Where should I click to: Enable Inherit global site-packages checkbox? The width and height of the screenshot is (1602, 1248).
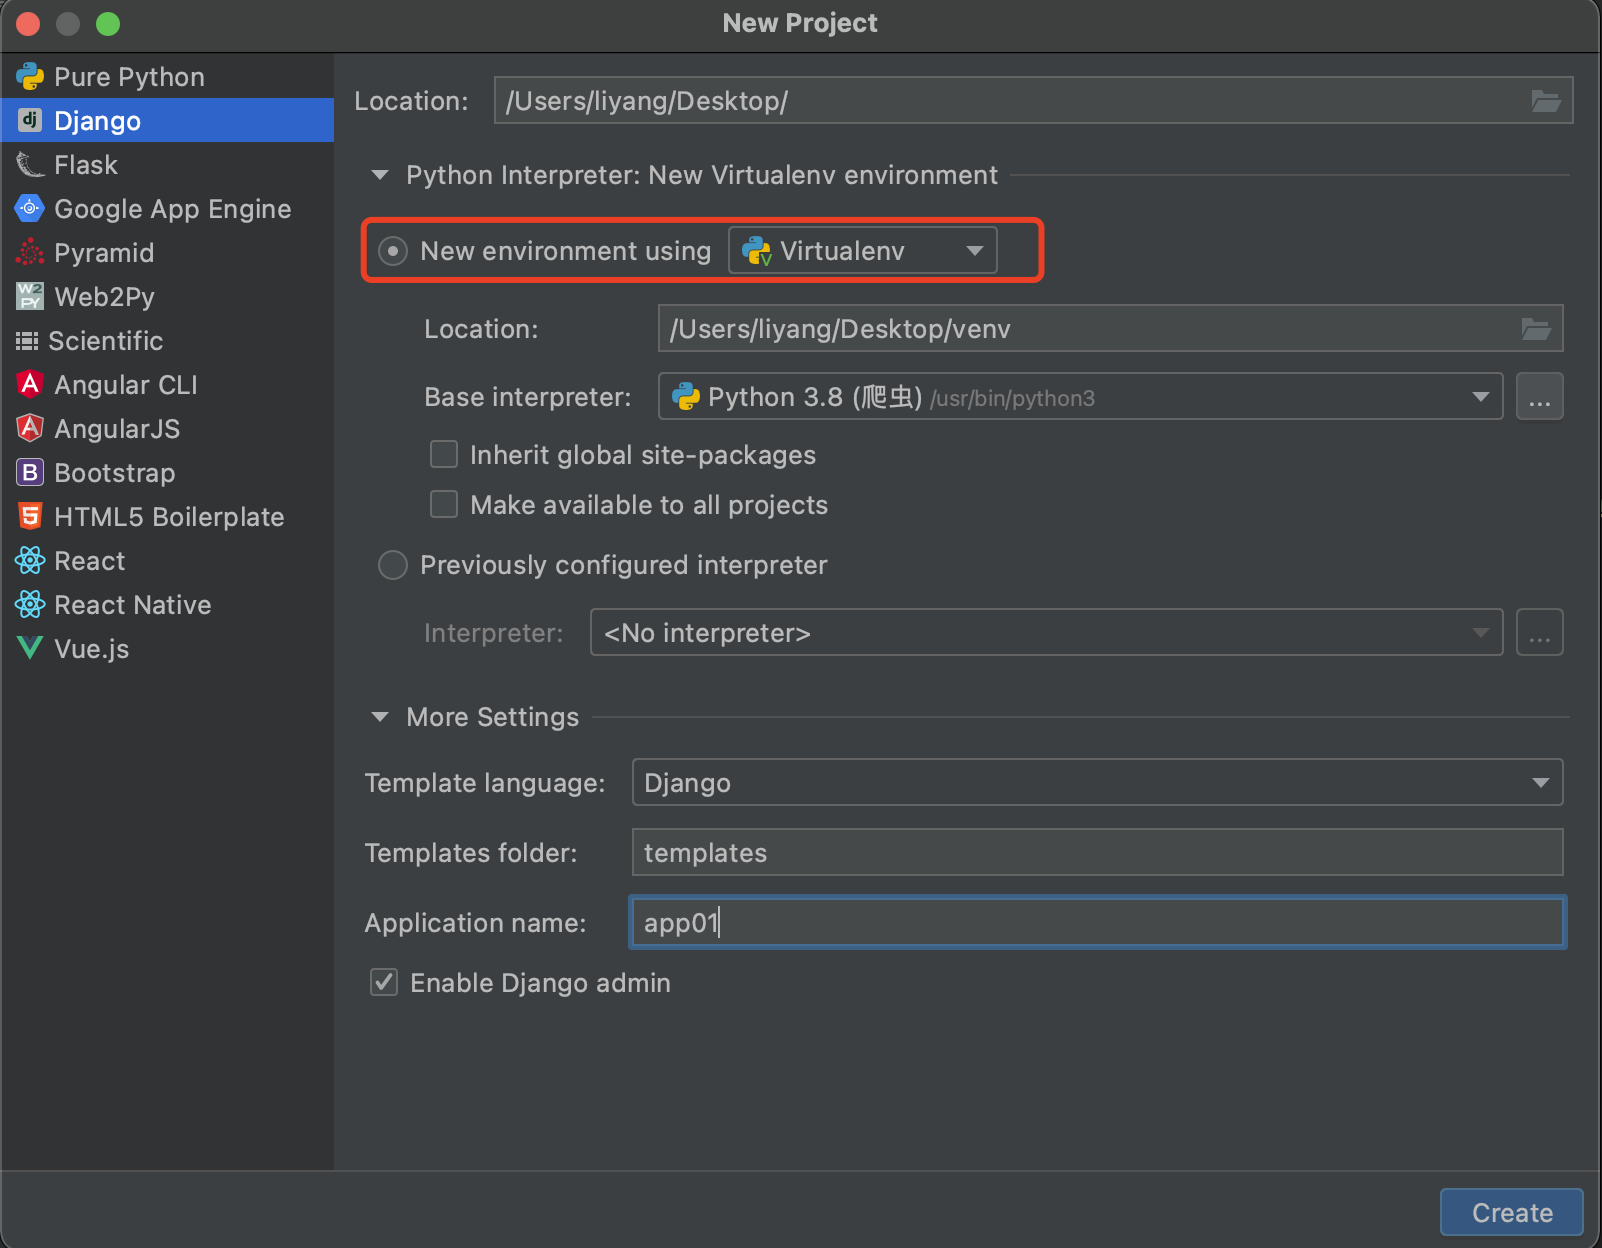[x=444, y=455]
